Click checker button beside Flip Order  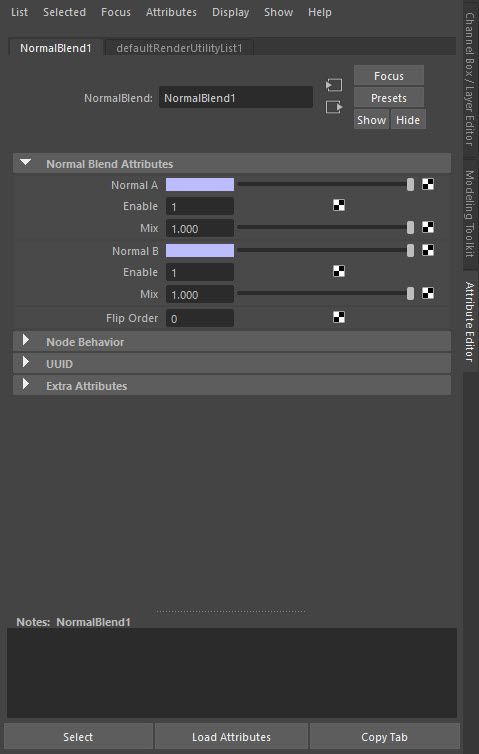pyautogui.click(x=339, y=317)
